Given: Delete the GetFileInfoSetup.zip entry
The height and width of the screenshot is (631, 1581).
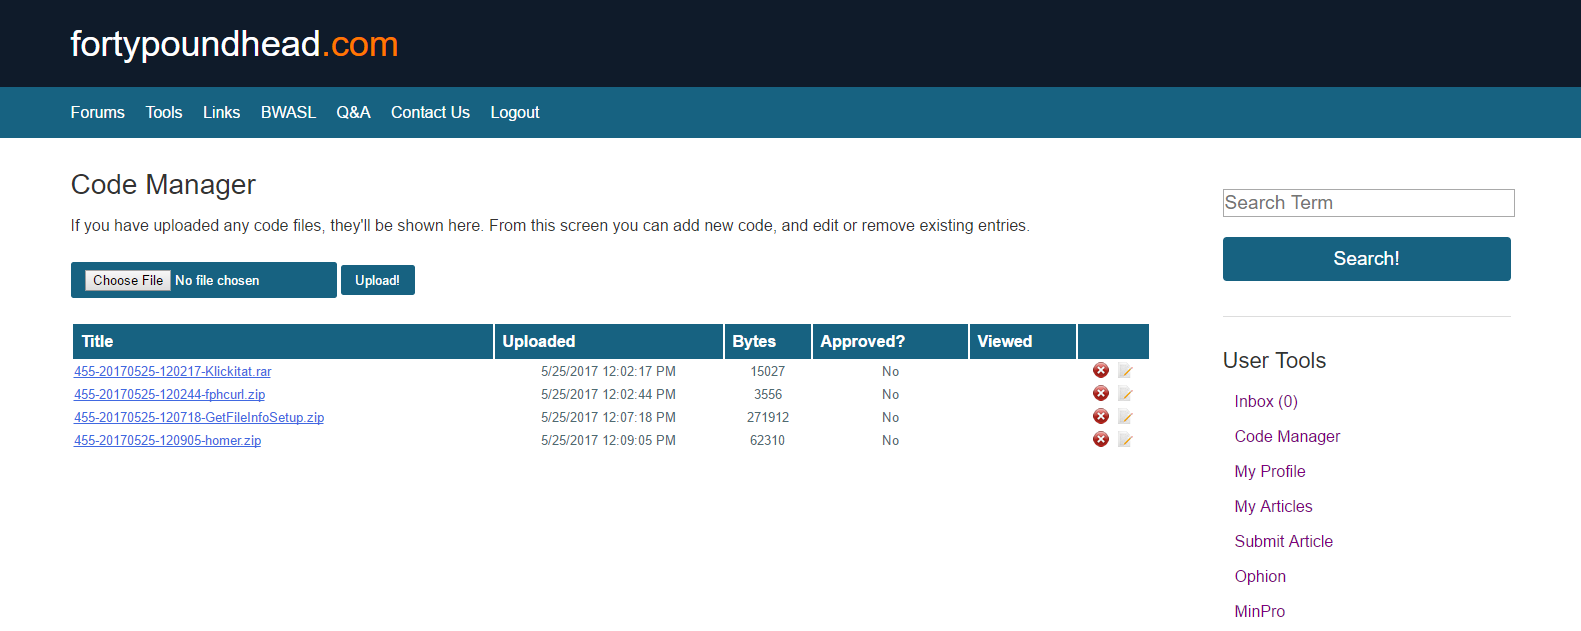Looking at the screenshot, I should [1101, 416].
